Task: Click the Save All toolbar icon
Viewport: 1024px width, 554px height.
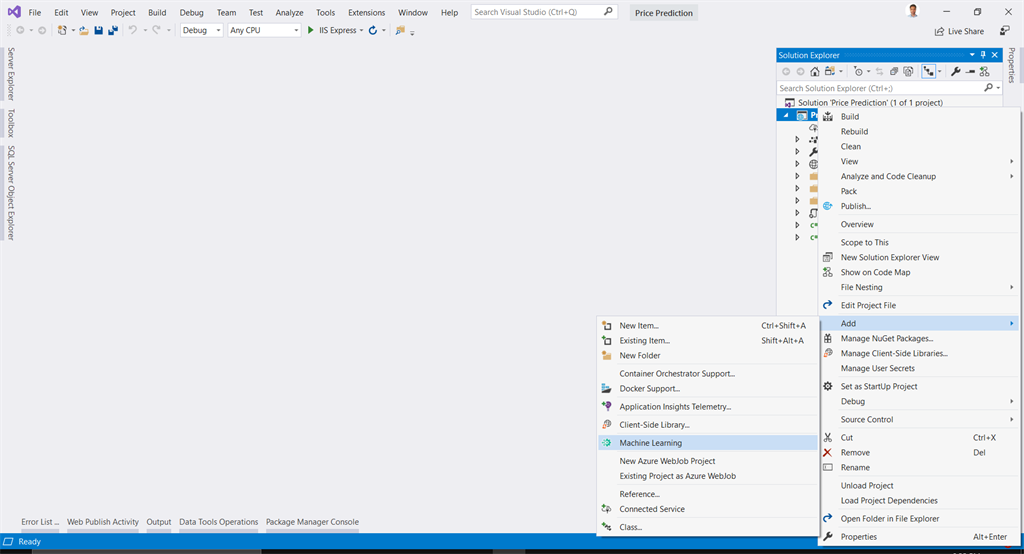Action: [x=113, y=30]
